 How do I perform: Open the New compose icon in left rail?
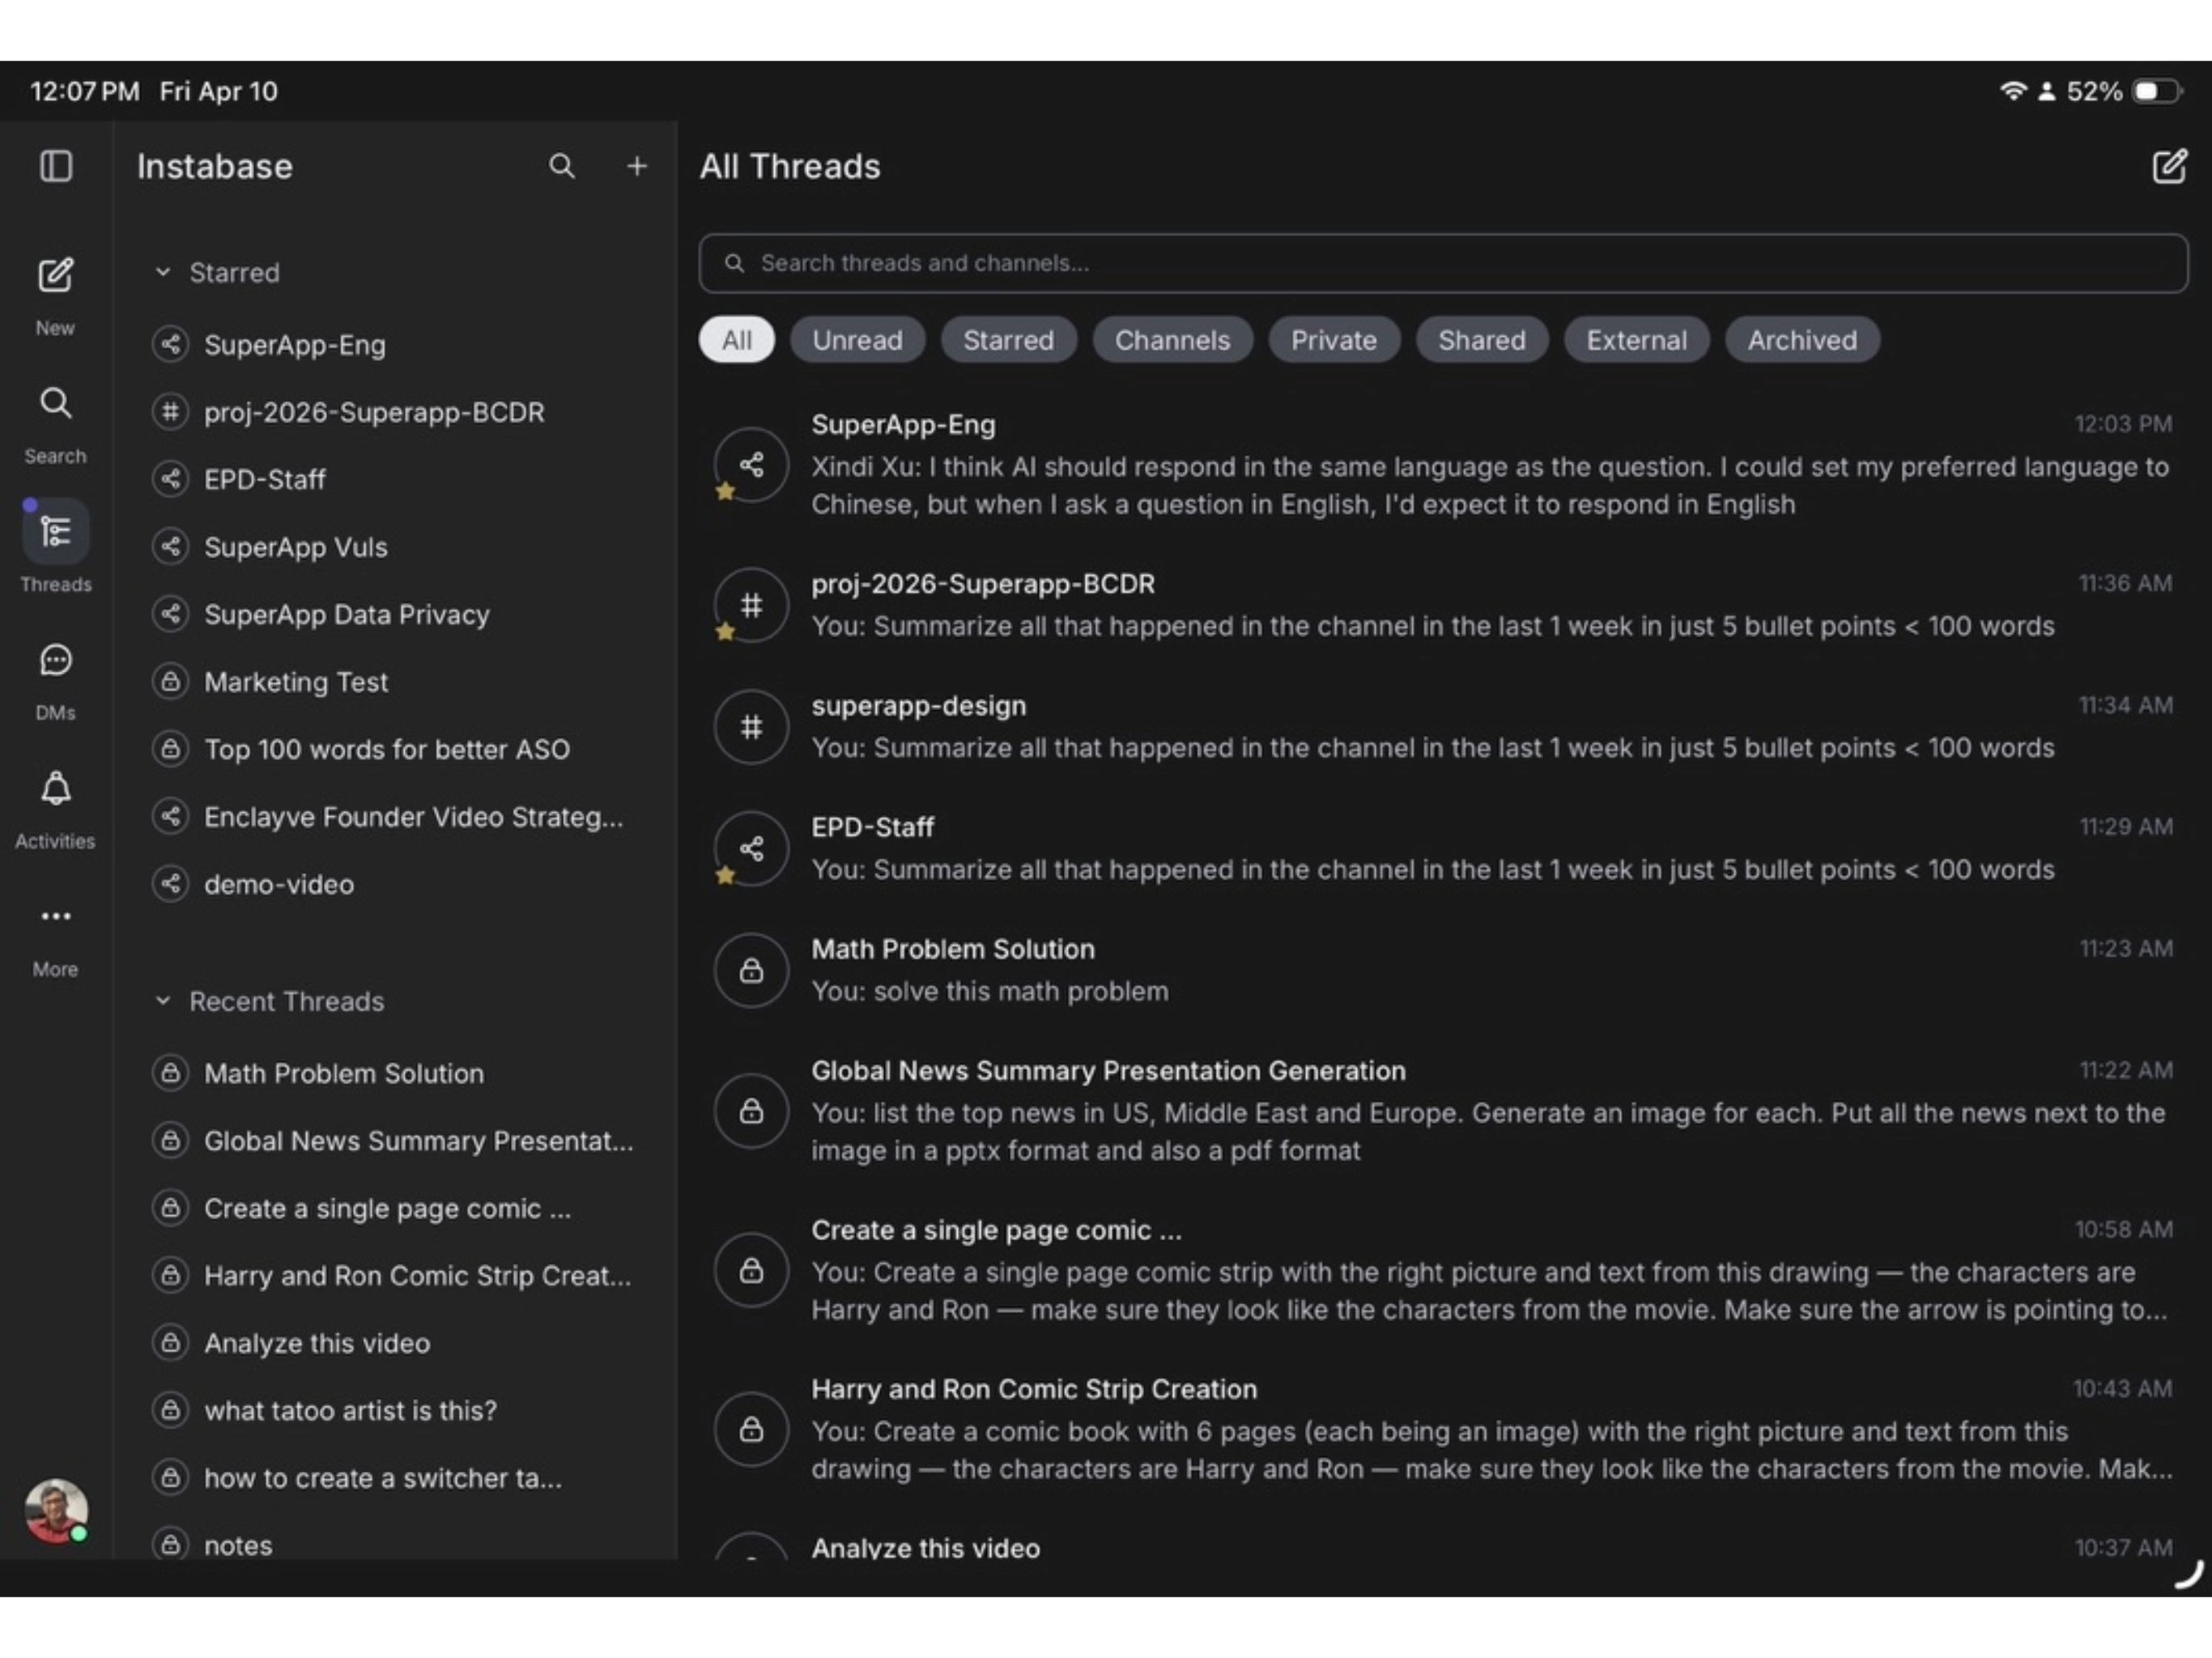click(55, 275)
